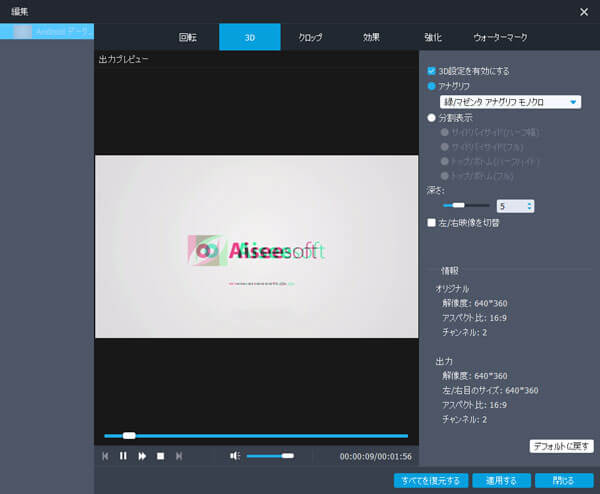The image size is (600, 494).
Task: Select the Android video item in sidebar
Action: 47,31
